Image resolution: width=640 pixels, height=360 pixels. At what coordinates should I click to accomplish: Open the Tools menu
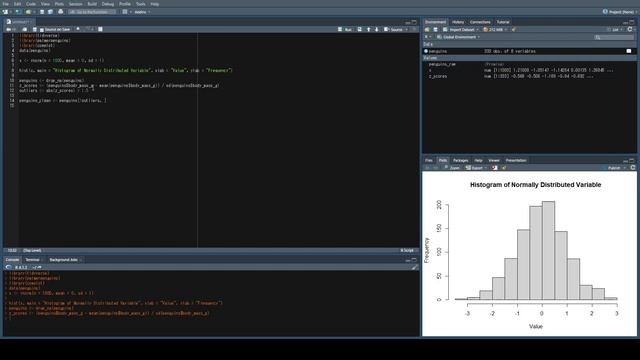pos(141,4)
